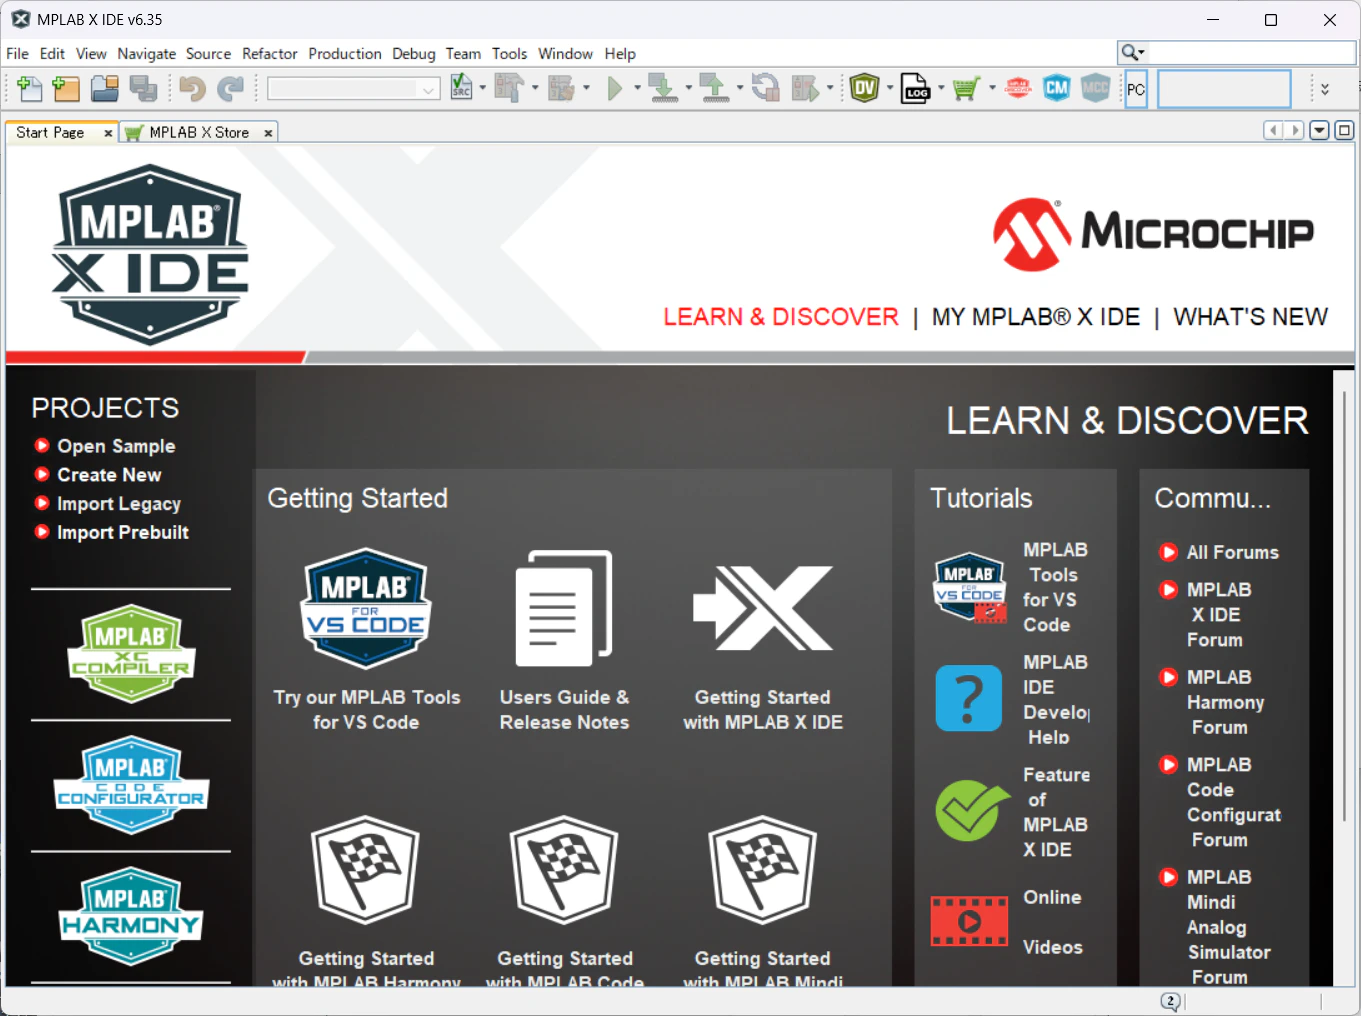Open the DV Data Visualizer icon

865,88
